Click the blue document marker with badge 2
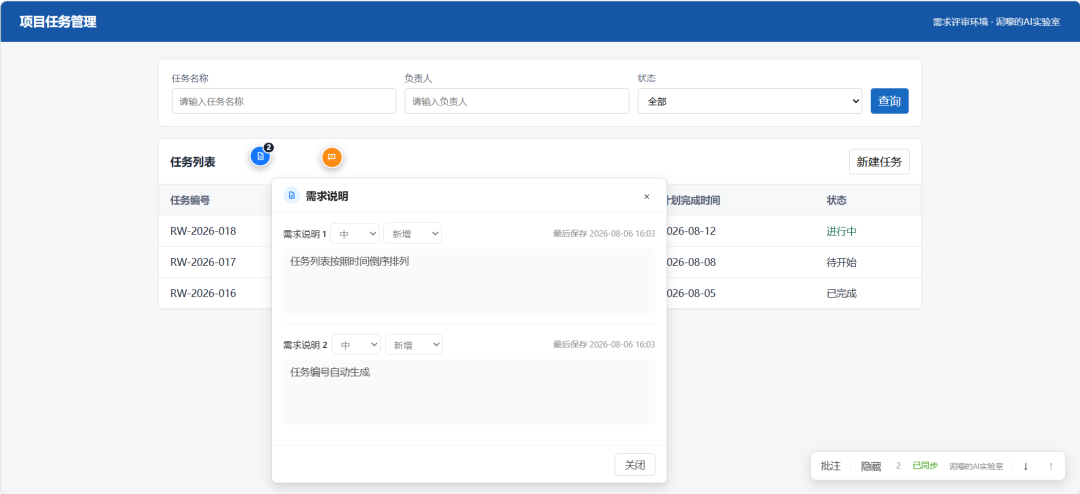Screen dimensions: 1080x494 [x=260, y=156]
